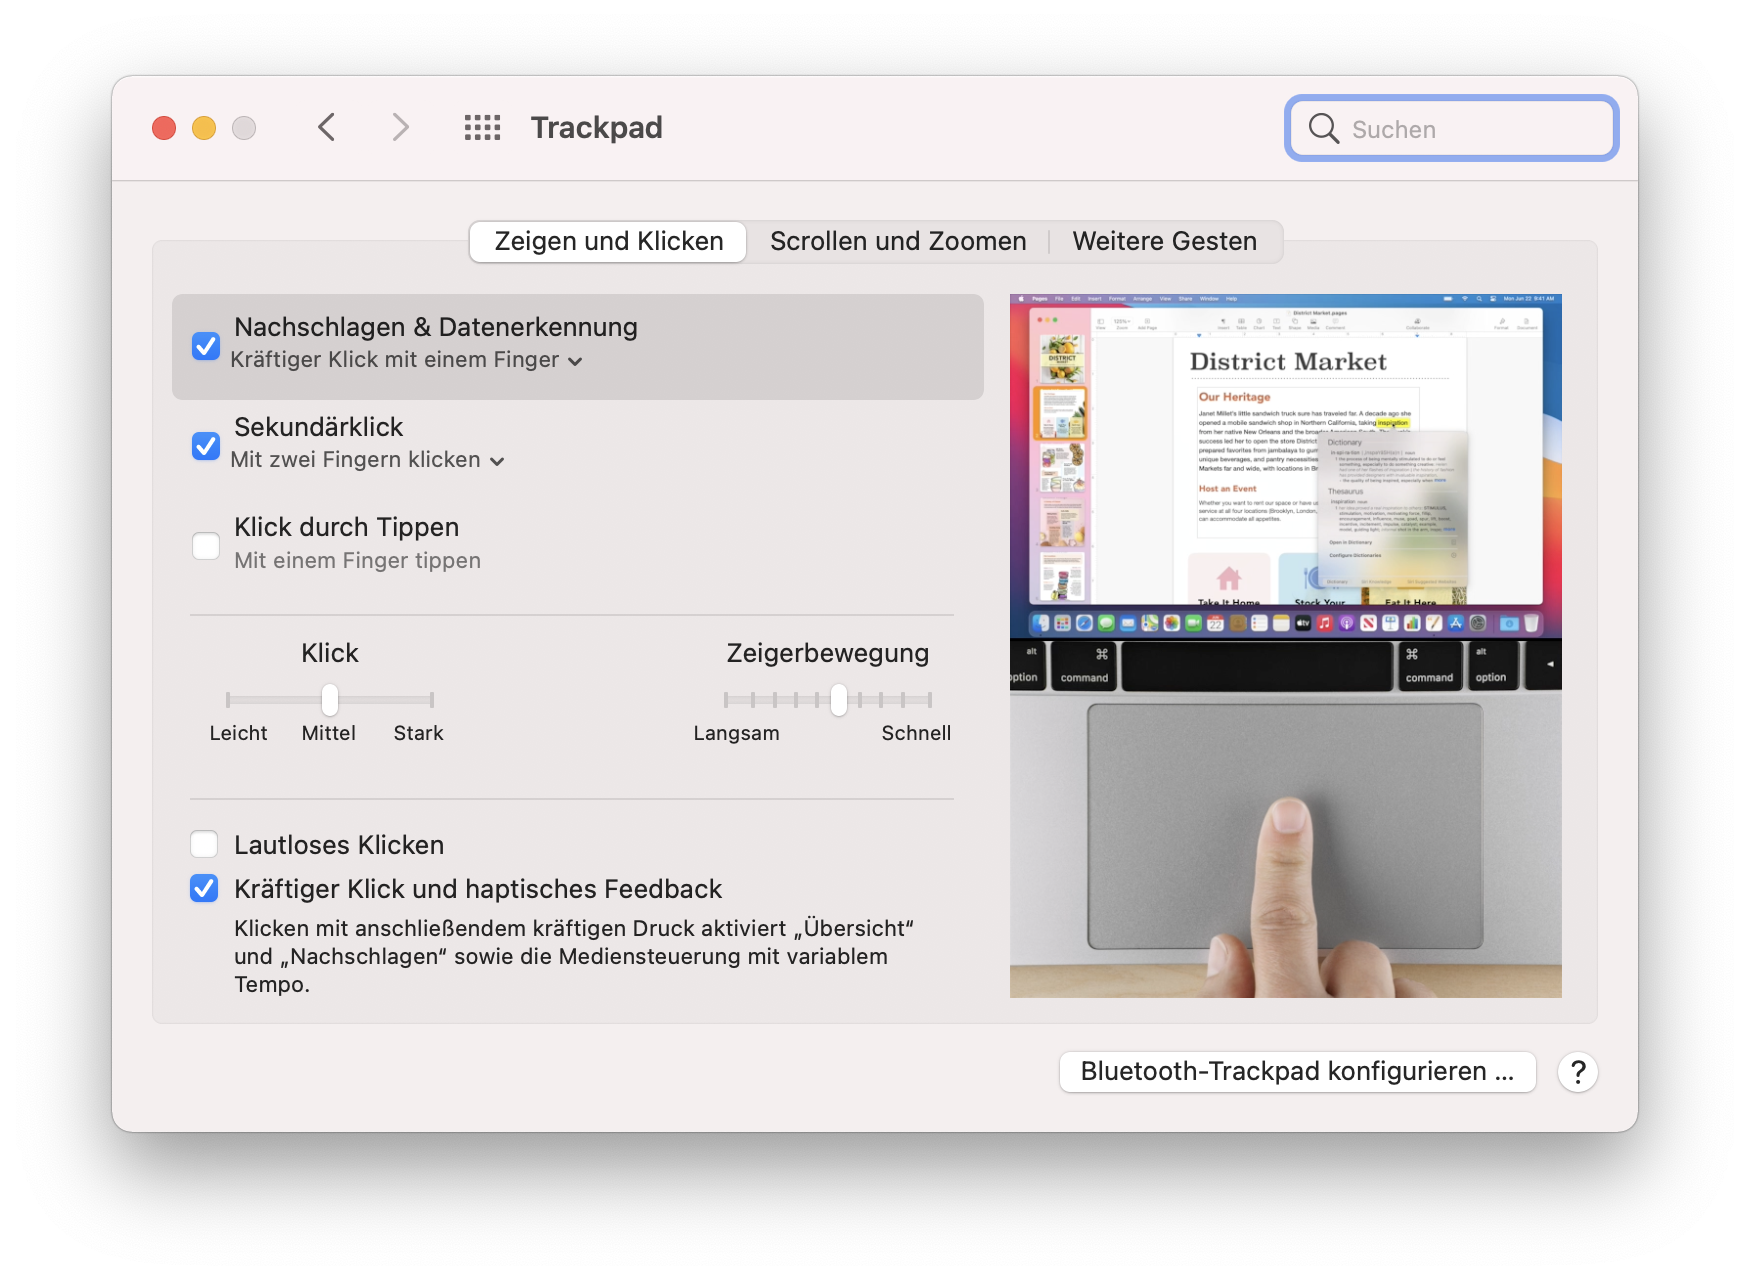The width and height of the screenshot is (1750, 1280).
Task: Click the Sekundärklick label text
Action: tap(318, 427)
